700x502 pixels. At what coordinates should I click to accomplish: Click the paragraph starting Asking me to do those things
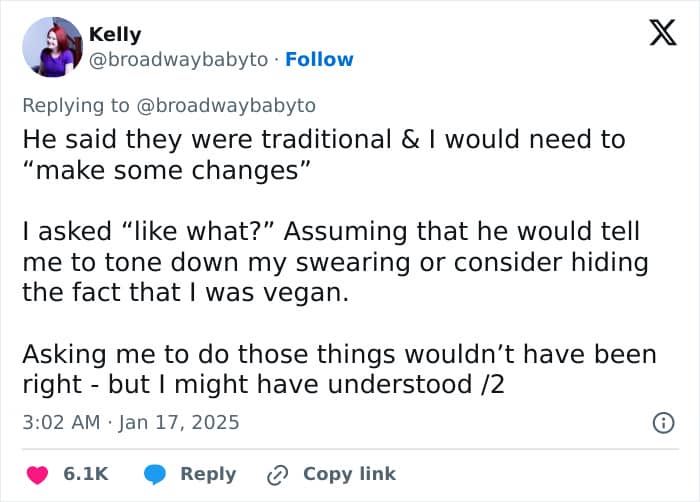coord(339,369)
